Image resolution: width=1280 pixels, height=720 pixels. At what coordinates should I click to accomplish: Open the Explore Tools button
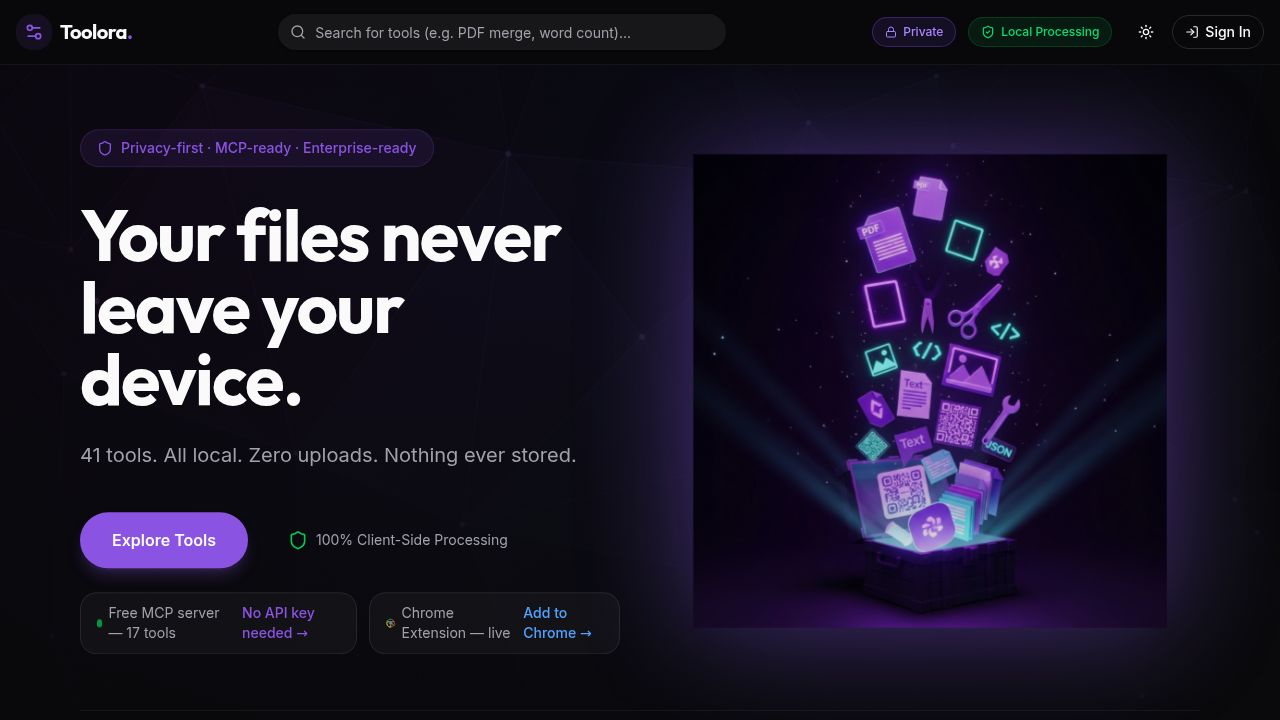[x=164, y=540]
